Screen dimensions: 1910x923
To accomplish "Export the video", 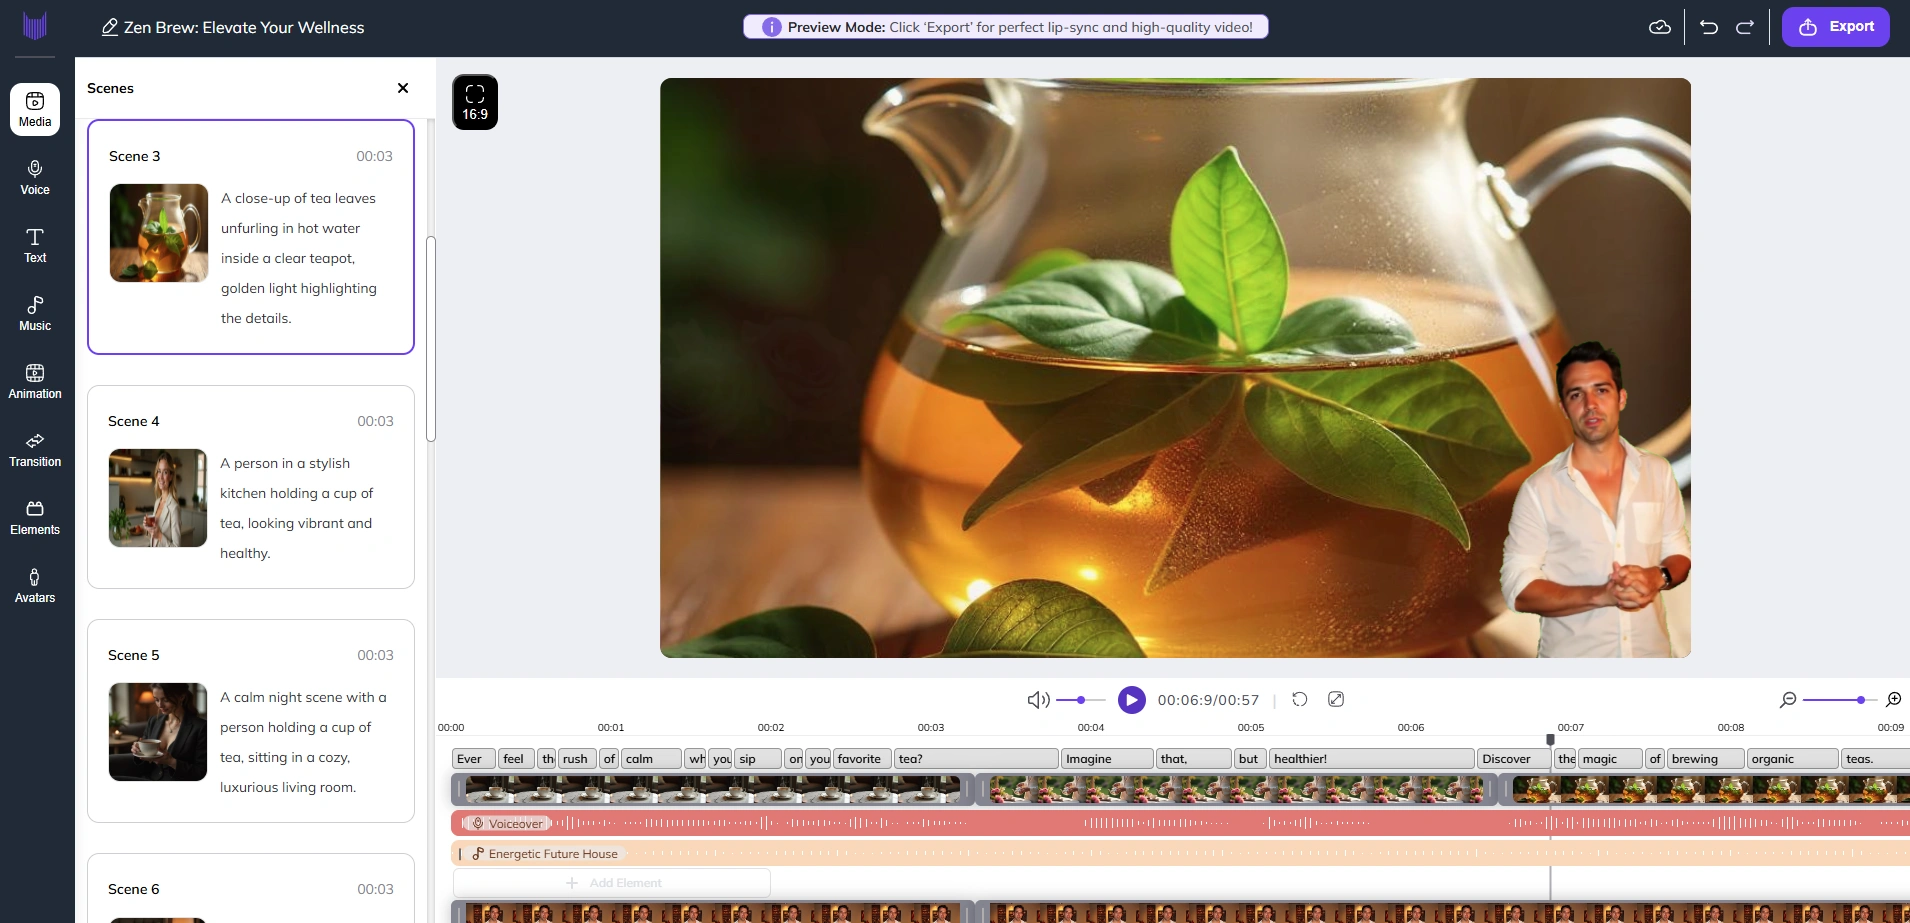I will pyautogui.click(x=1836, y=27).
